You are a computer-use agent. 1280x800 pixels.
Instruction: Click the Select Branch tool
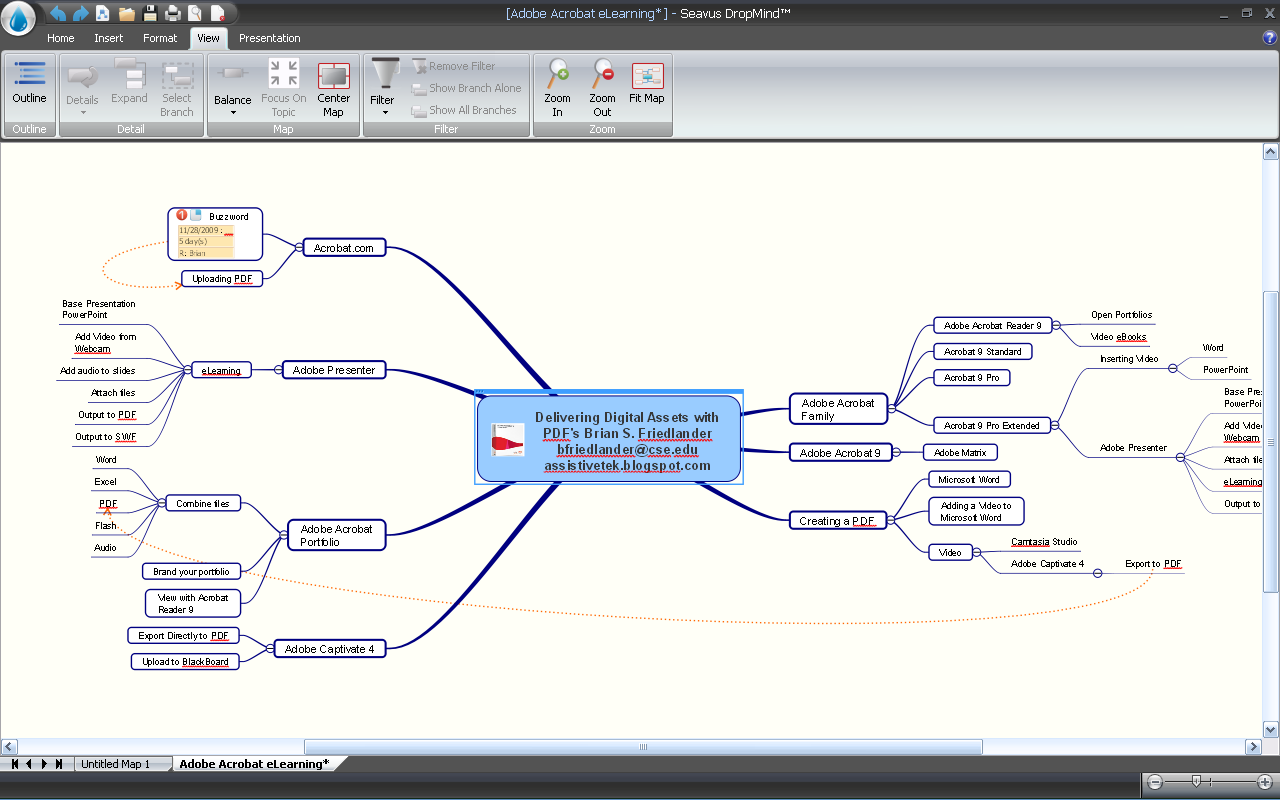point(177,90)
